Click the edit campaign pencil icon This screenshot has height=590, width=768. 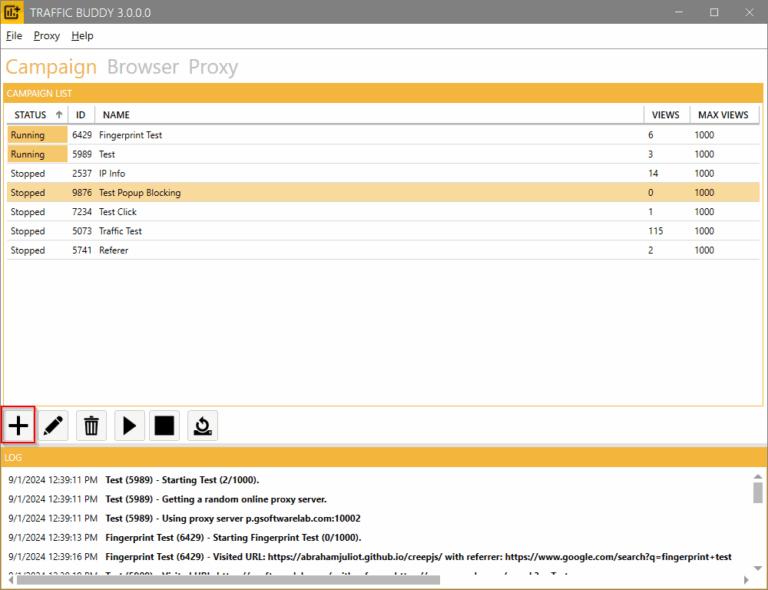[x=55, y=425]
